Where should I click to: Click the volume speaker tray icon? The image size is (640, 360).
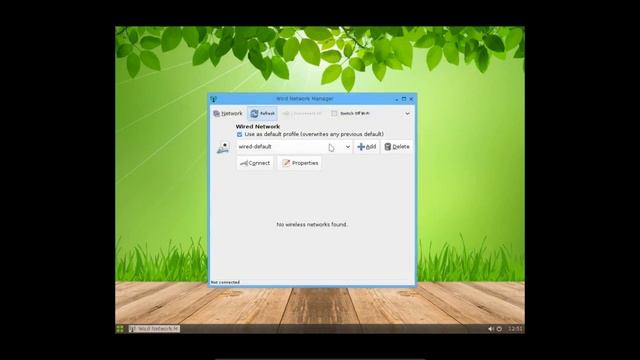[490, 329]
